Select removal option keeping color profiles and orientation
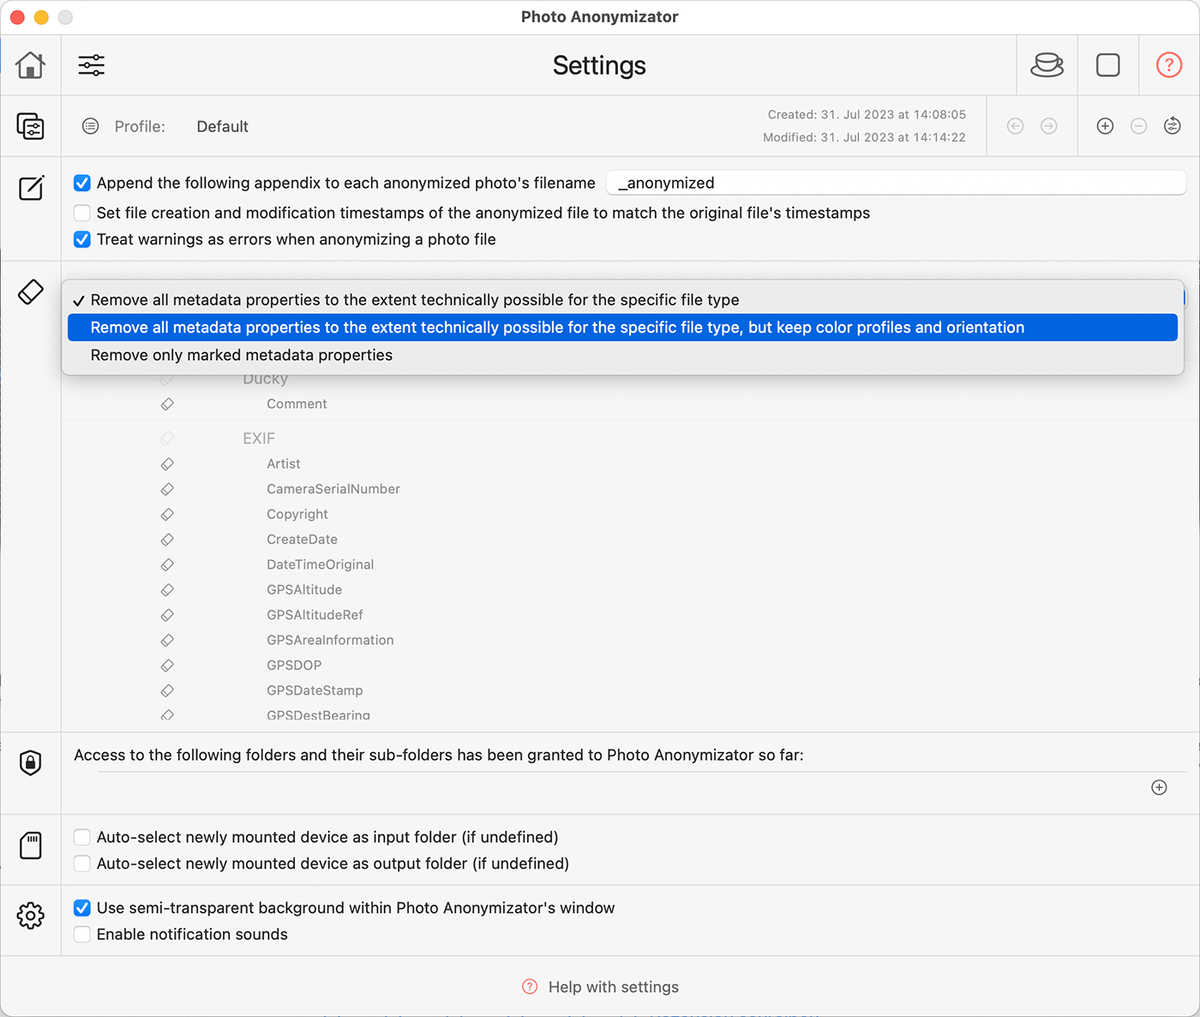The width and height of the screenshot is (1200, 1017). click(x=558, y=327)
